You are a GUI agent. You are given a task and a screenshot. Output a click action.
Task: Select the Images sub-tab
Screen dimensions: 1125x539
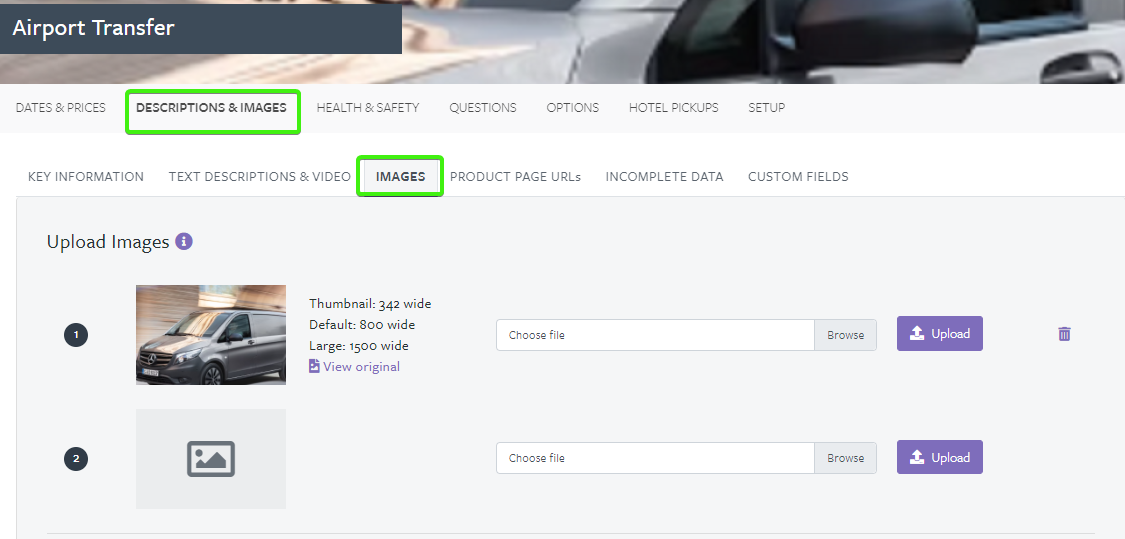[x=400, y=177]
